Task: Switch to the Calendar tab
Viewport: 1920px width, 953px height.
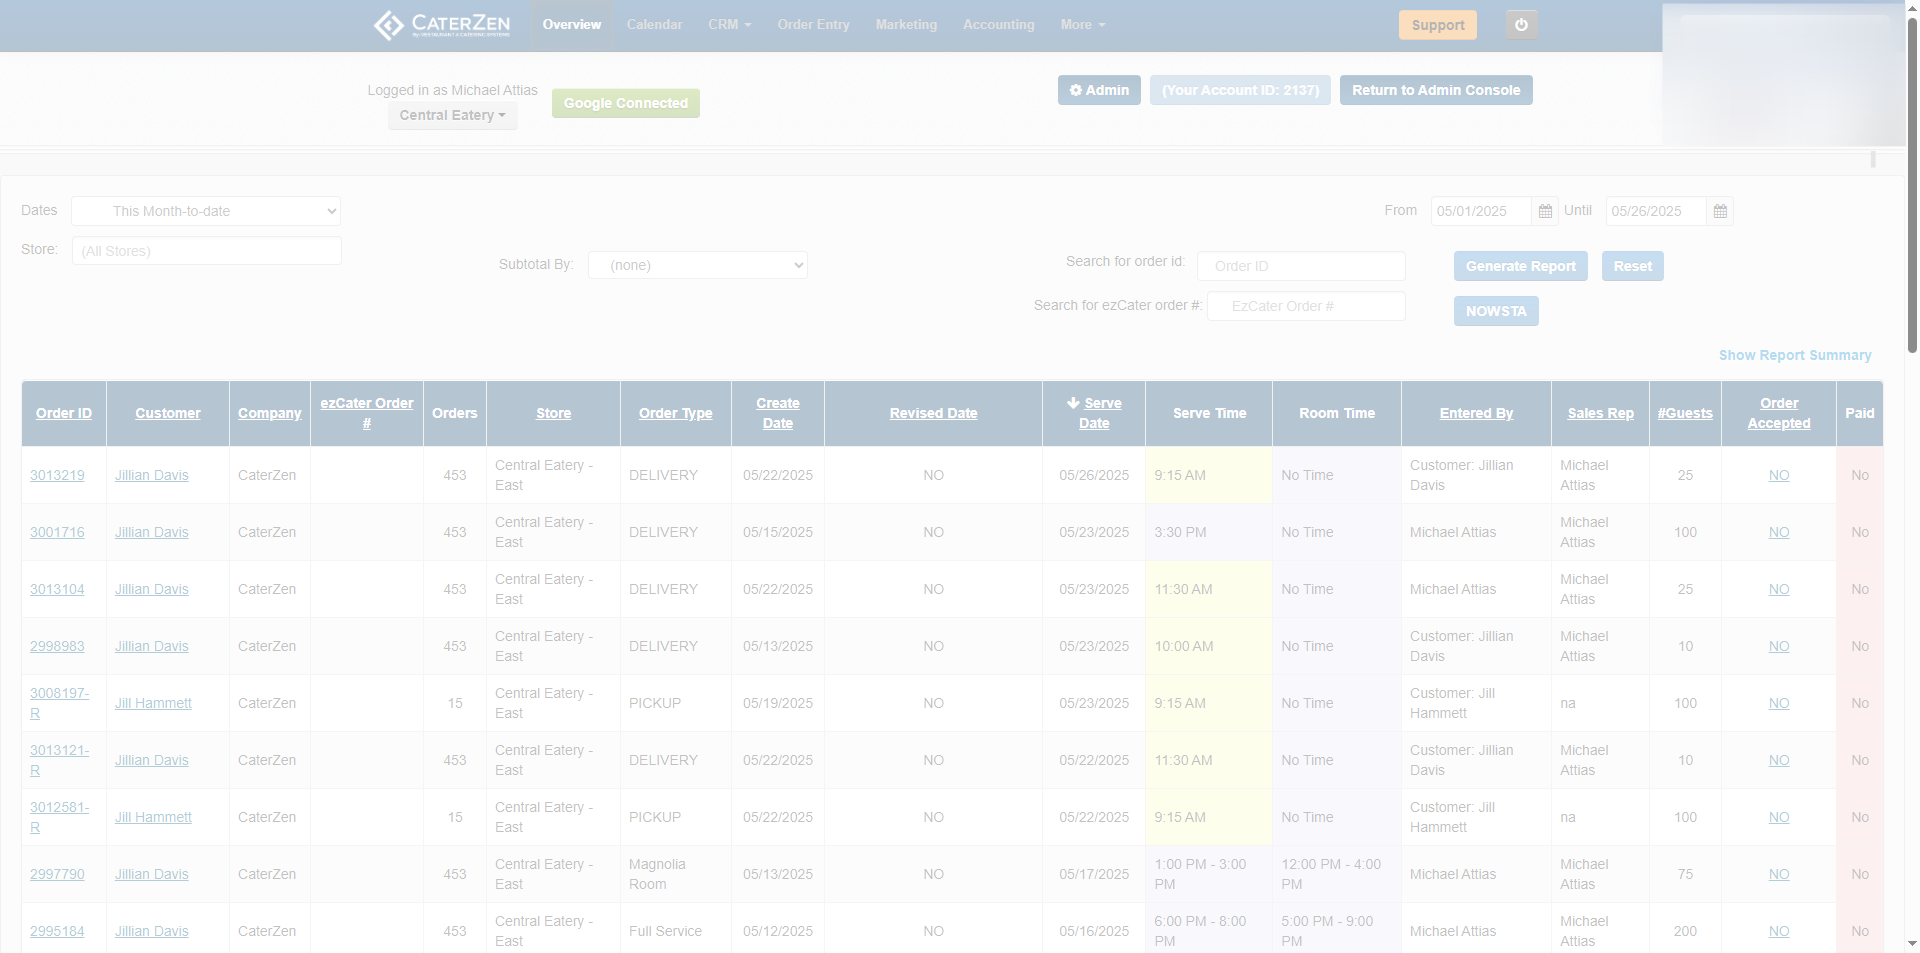Action: point(654,25)
